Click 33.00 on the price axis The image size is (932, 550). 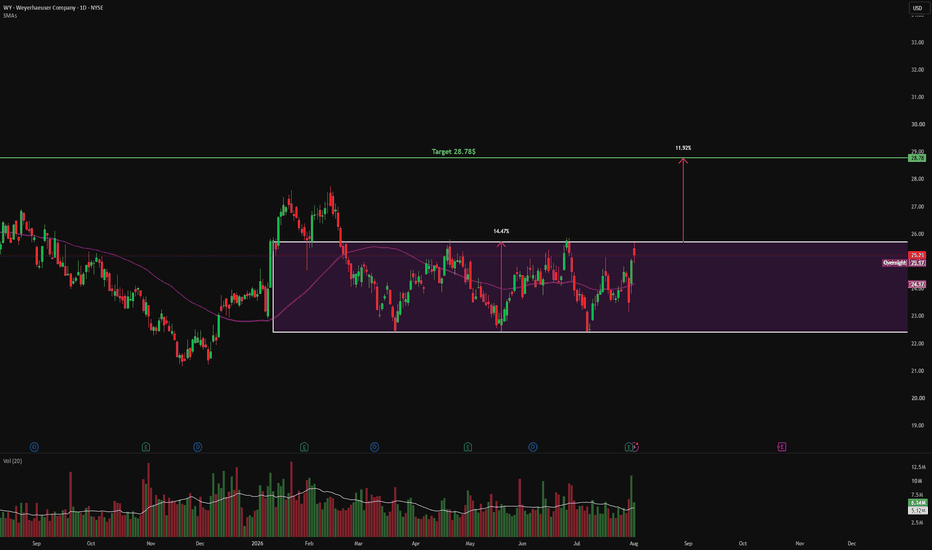coord(917,42)
